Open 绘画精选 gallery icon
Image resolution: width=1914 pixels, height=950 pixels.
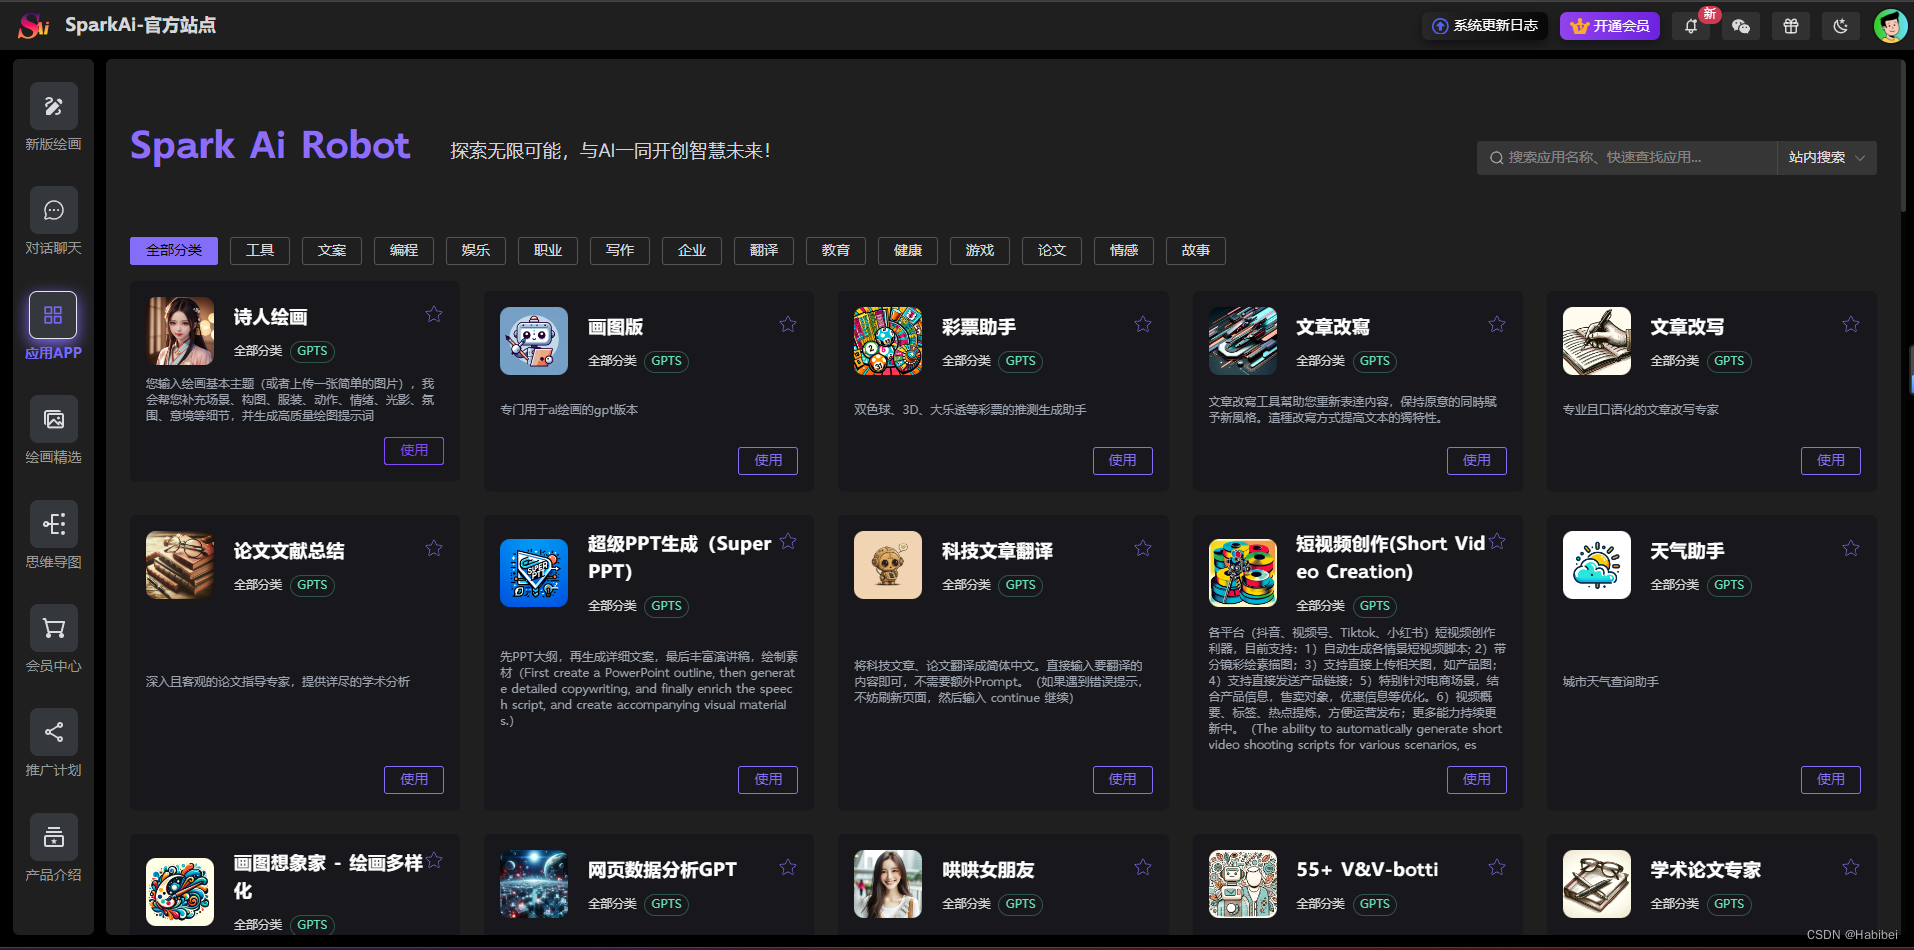[54, 419]
